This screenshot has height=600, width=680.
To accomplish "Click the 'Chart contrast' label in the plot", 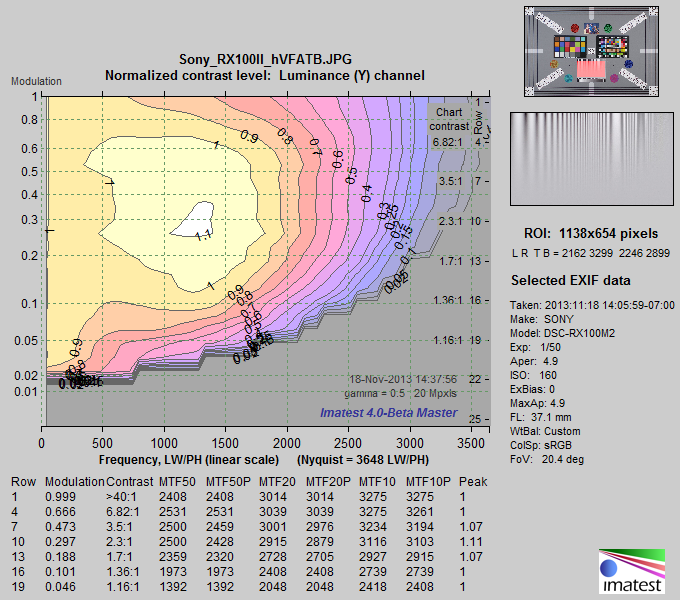I will pos(449,119).
